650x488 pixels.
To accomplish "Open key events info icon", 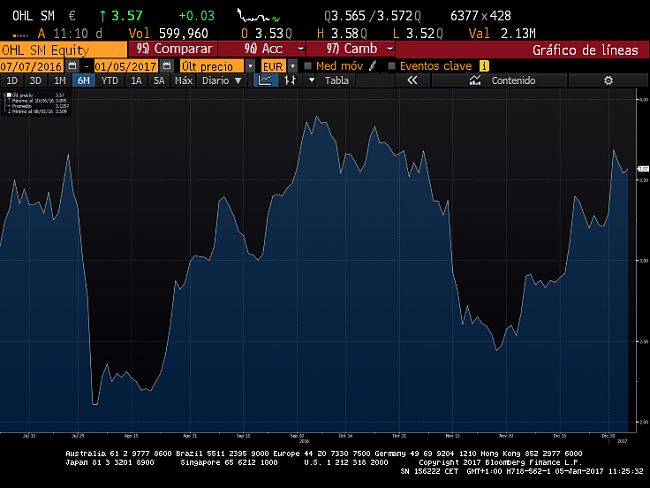I will (x=484, y=66).
